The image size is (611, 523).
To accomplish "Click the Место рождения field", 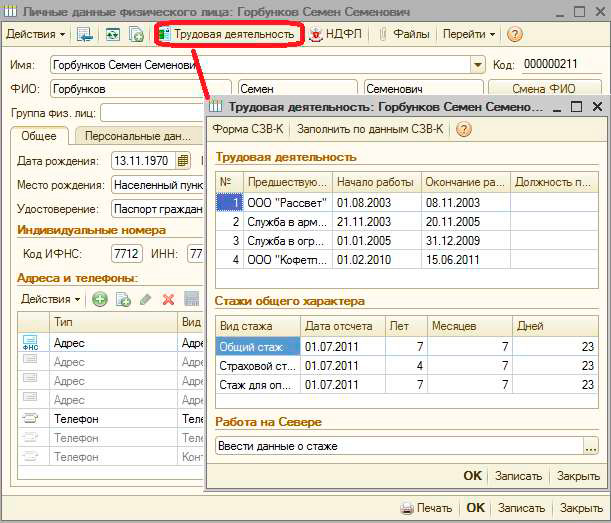I will click(158, 185).
